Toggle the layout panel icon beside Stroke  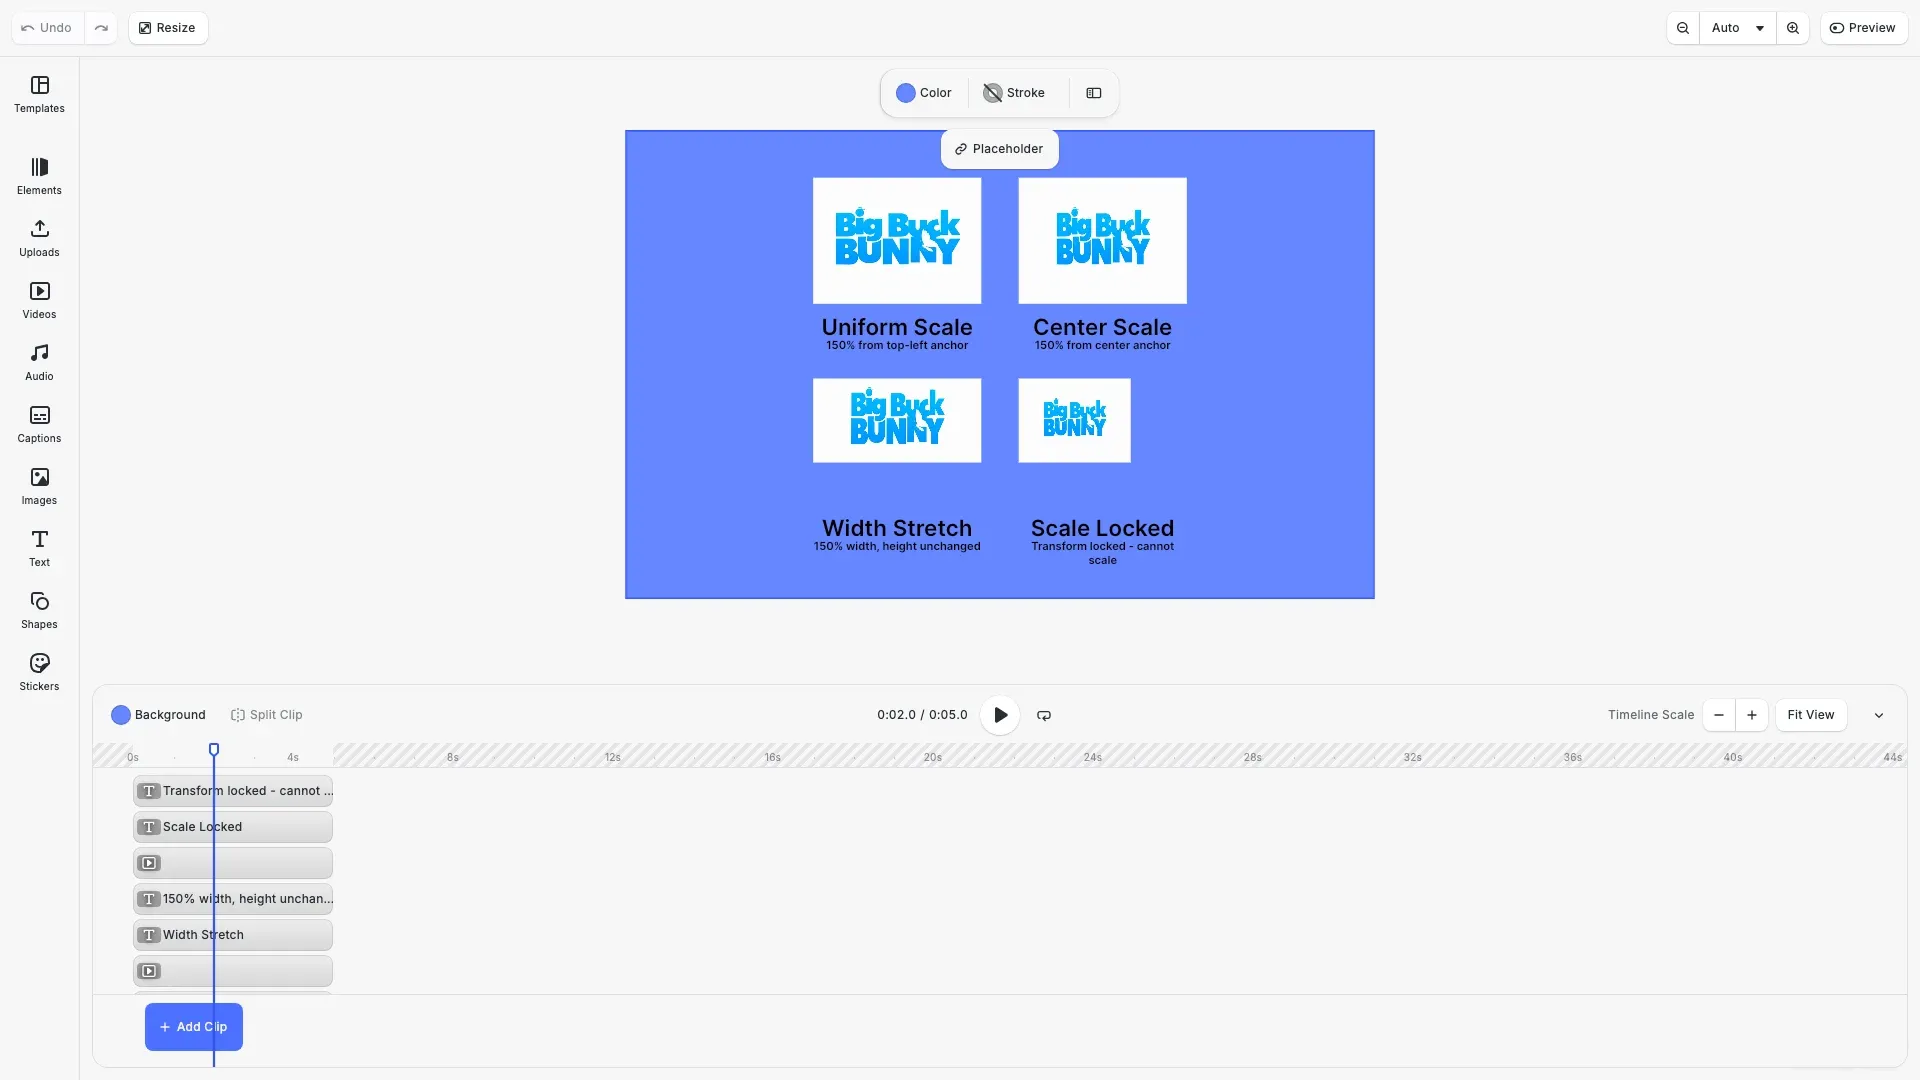1094,93
